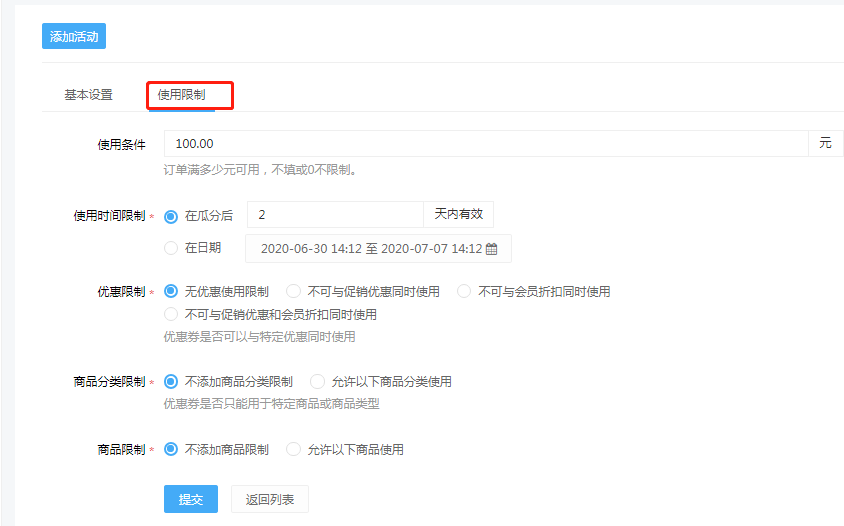Click the 添加活动 button
Image resolution: width=844 pixels, height=526 pixels.
[74, 36]
